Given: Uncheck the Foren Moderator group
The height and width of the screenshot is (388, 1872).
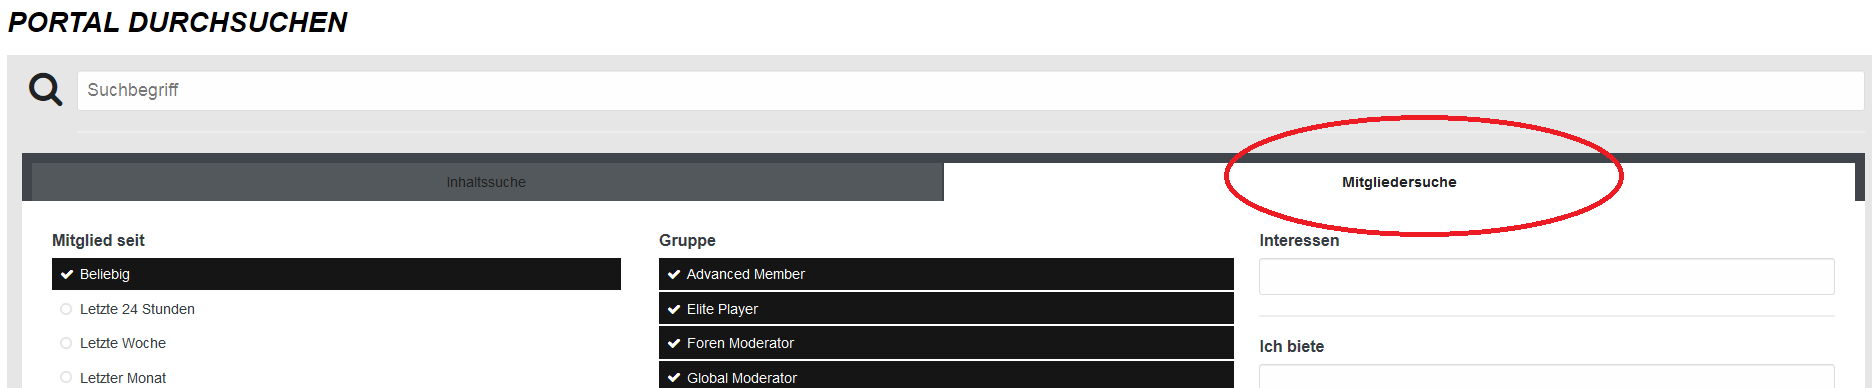Looking at the screenshot, I should click(x=946, y=343).
